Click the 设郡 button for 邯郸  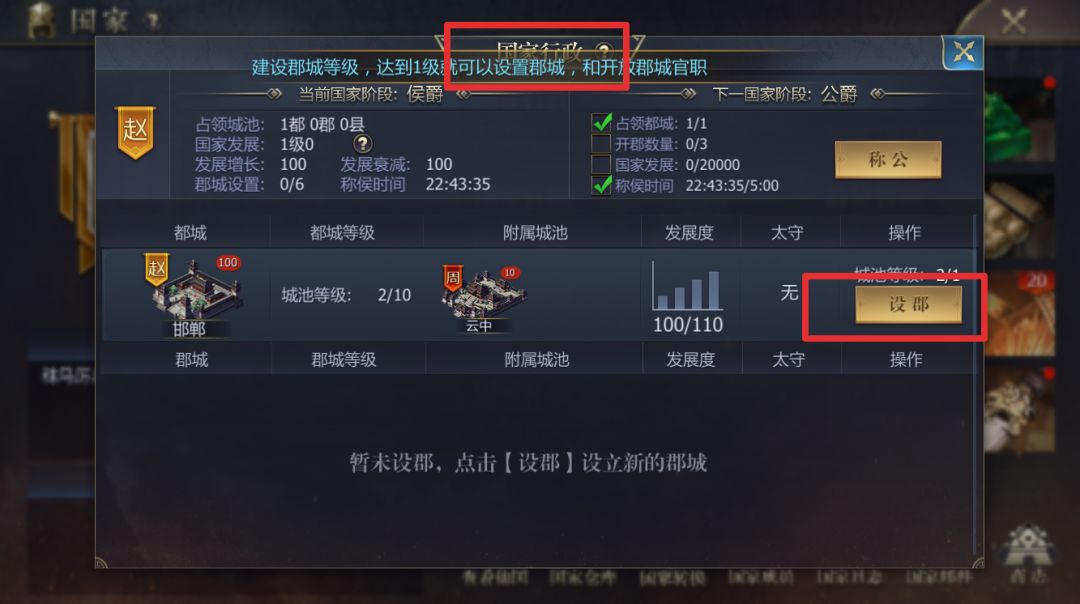pyautogui.click(x=908, y=304)
